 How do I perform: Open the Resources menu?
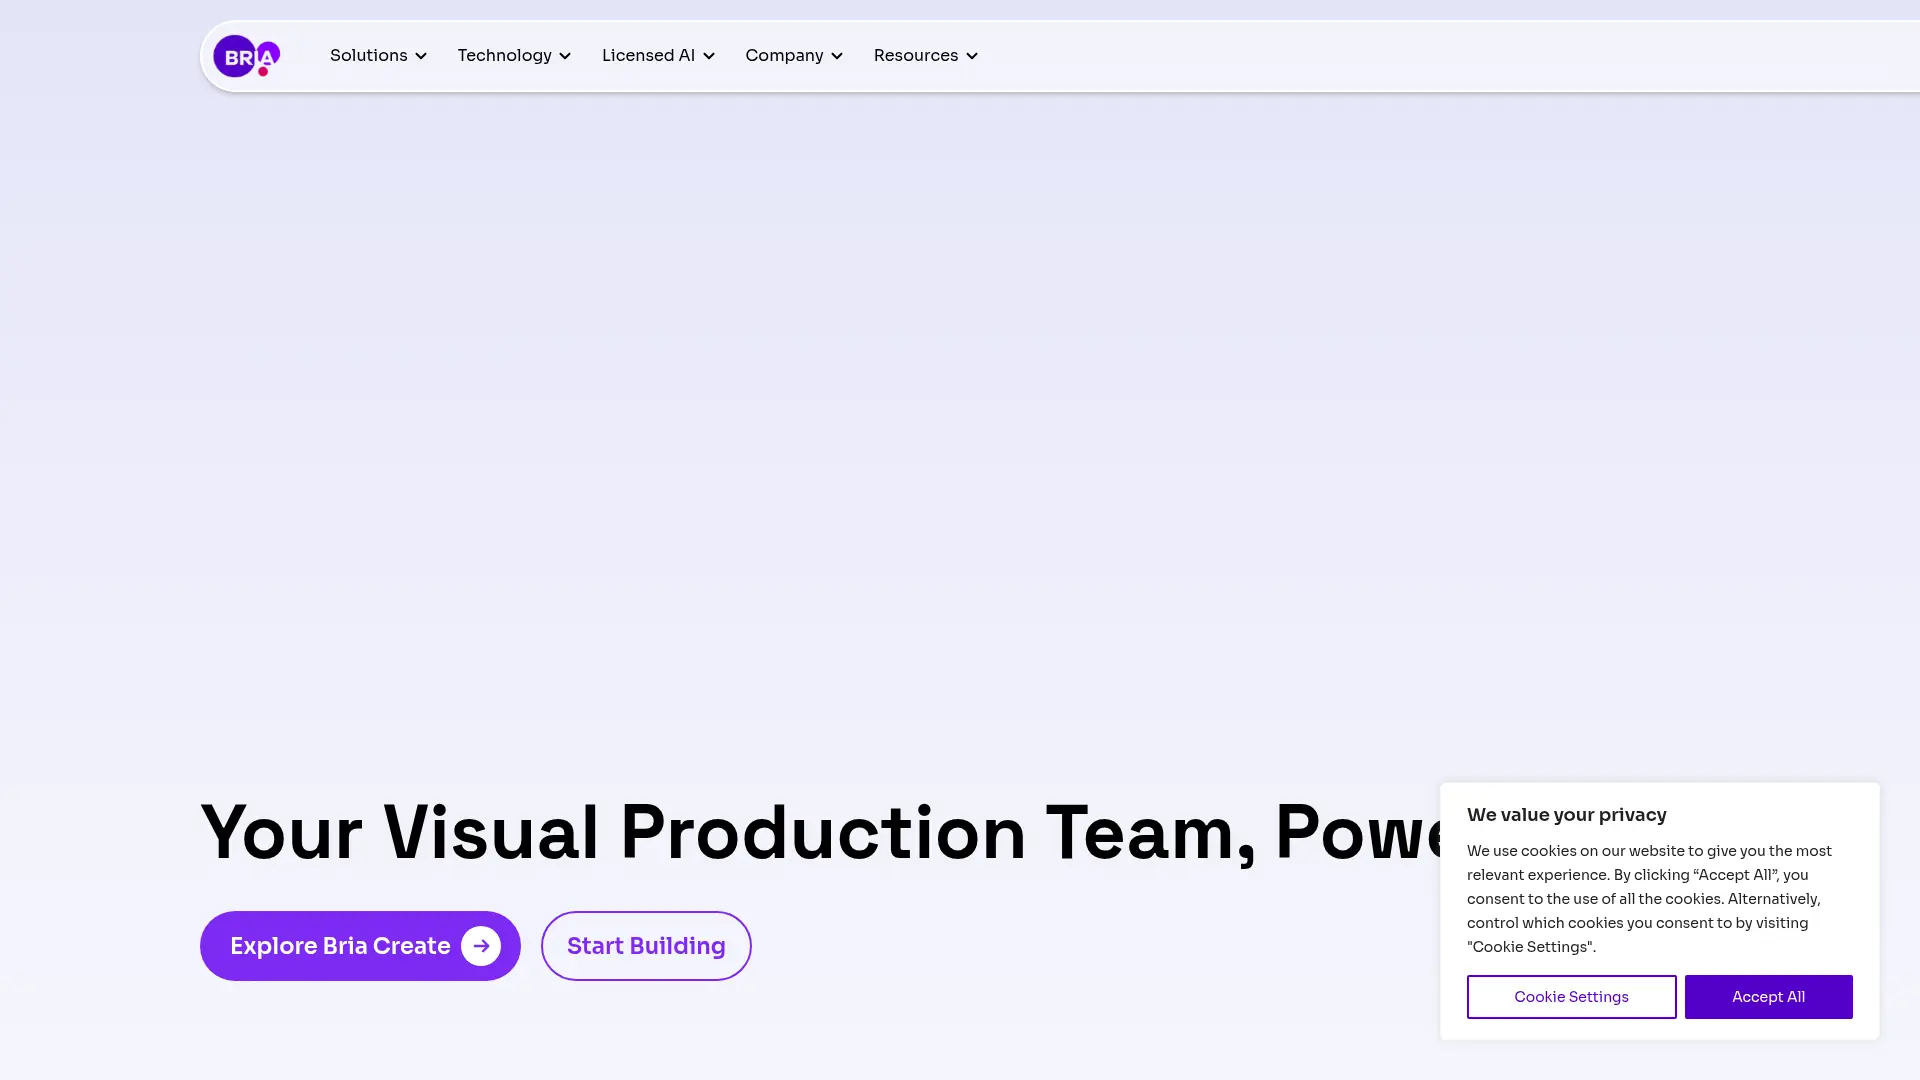926,56
